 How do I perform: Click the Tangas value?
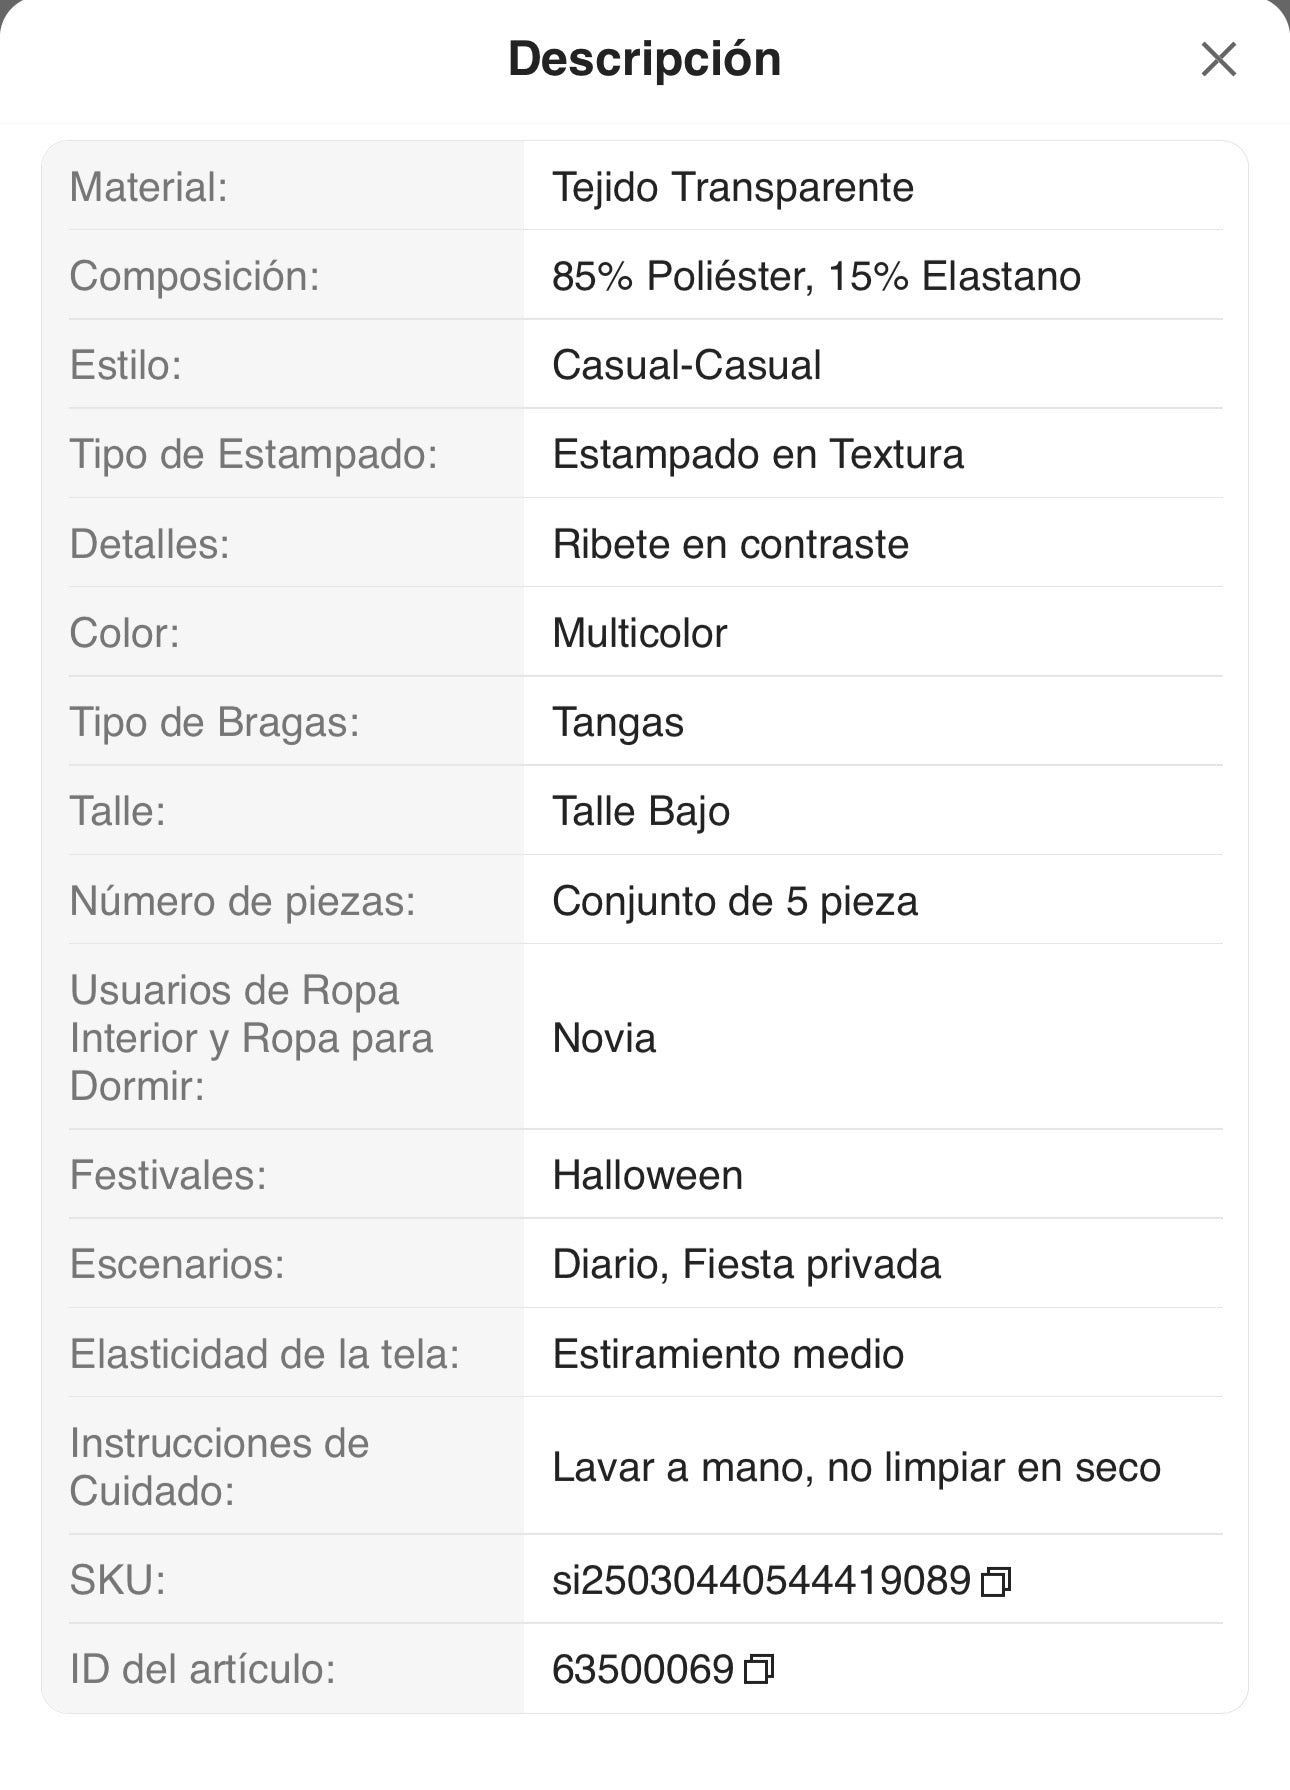[617, 723]
